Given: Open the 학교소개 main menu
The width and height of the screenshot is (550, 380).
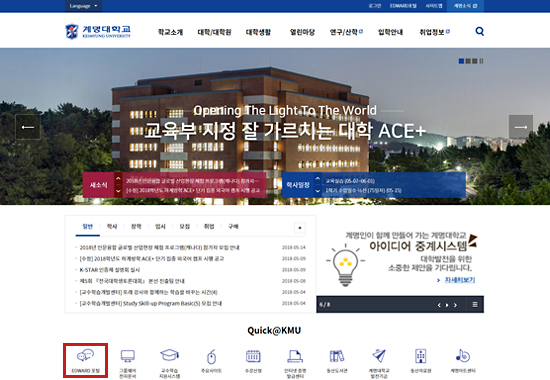Looking at the screenshot, I should tap(170, 32).
